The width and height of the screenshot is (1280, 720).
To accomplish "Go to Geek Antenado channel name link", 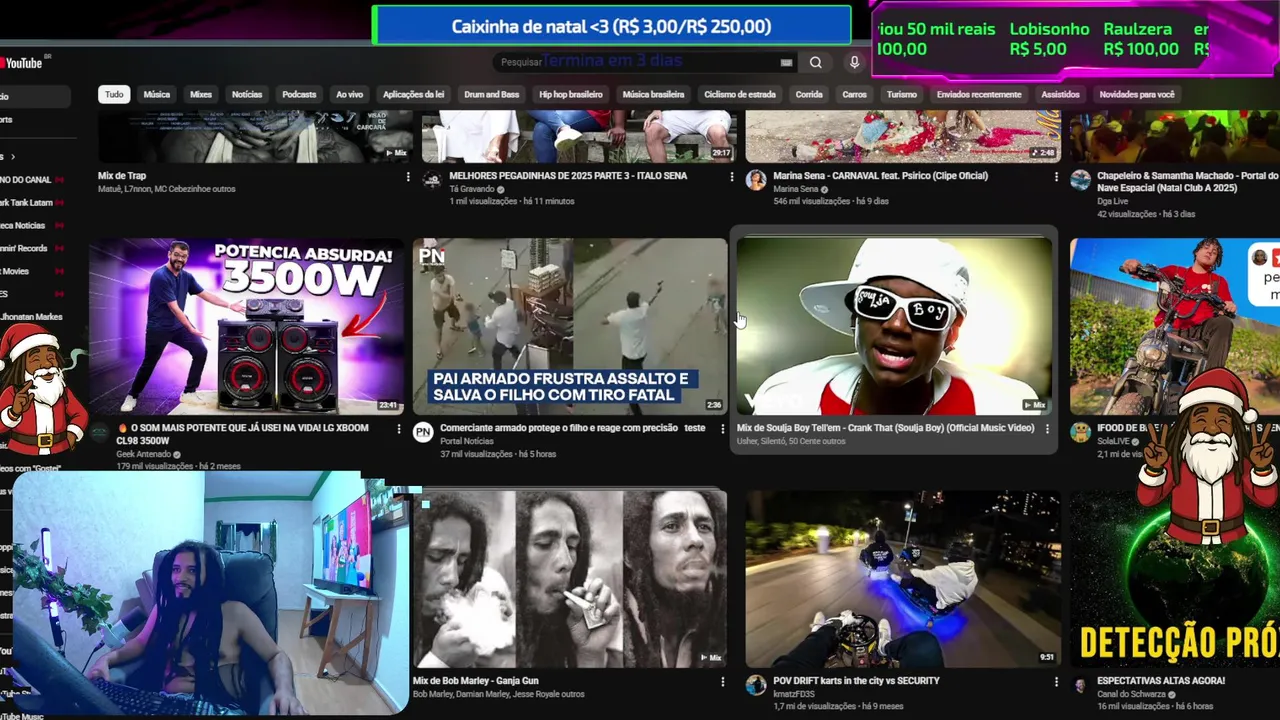I will (144, 454).
